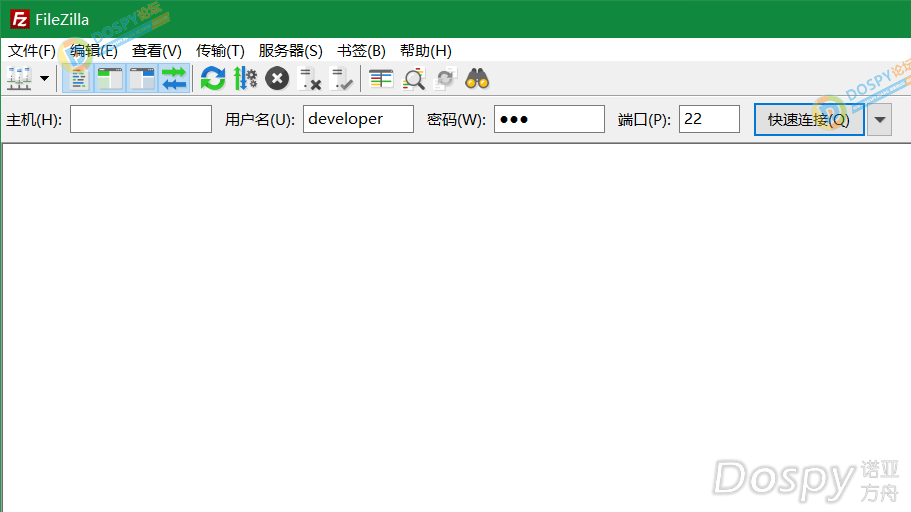Image resolution: width=911 pixels, height=512 pixels.
Task: Reconnect to last server icon
Action: pos(342,78)
